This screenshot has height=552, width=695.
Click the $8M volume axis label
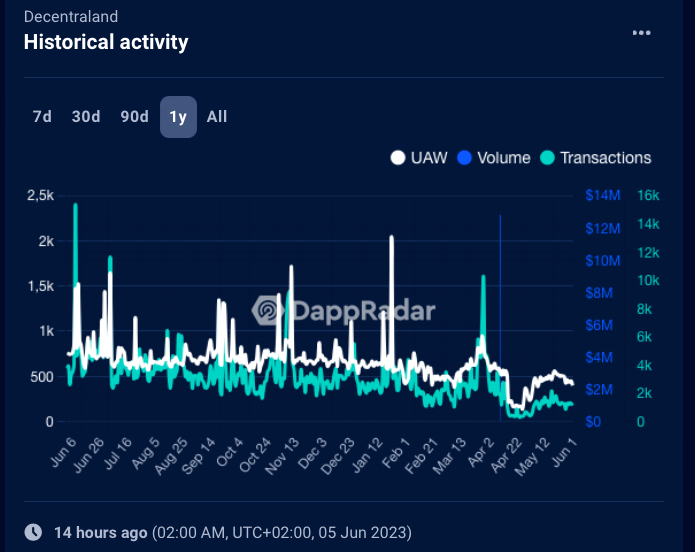tap(599, 293)
